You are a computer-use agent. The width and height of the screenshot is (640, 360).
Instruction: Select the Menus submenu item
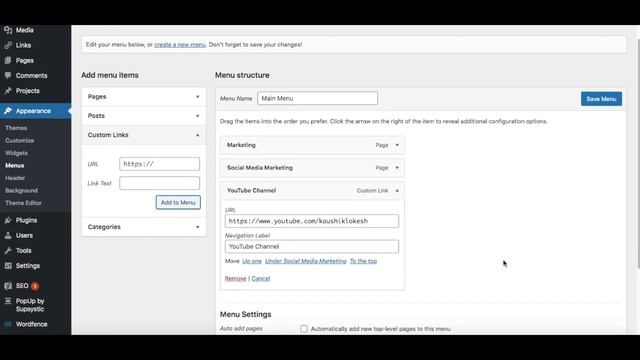tap(15, 166)
